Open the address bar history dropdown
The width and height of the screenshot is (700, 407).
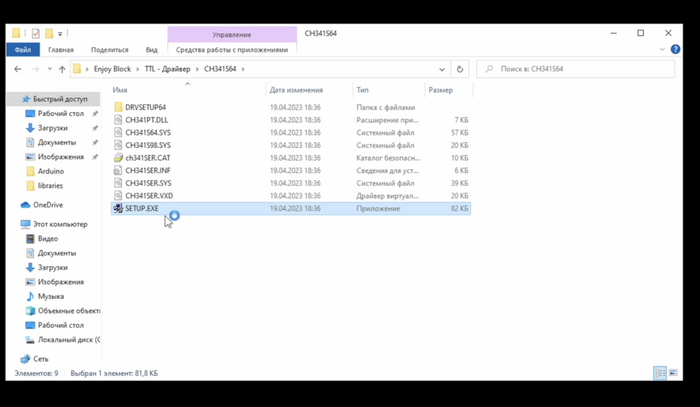(441, 70)
